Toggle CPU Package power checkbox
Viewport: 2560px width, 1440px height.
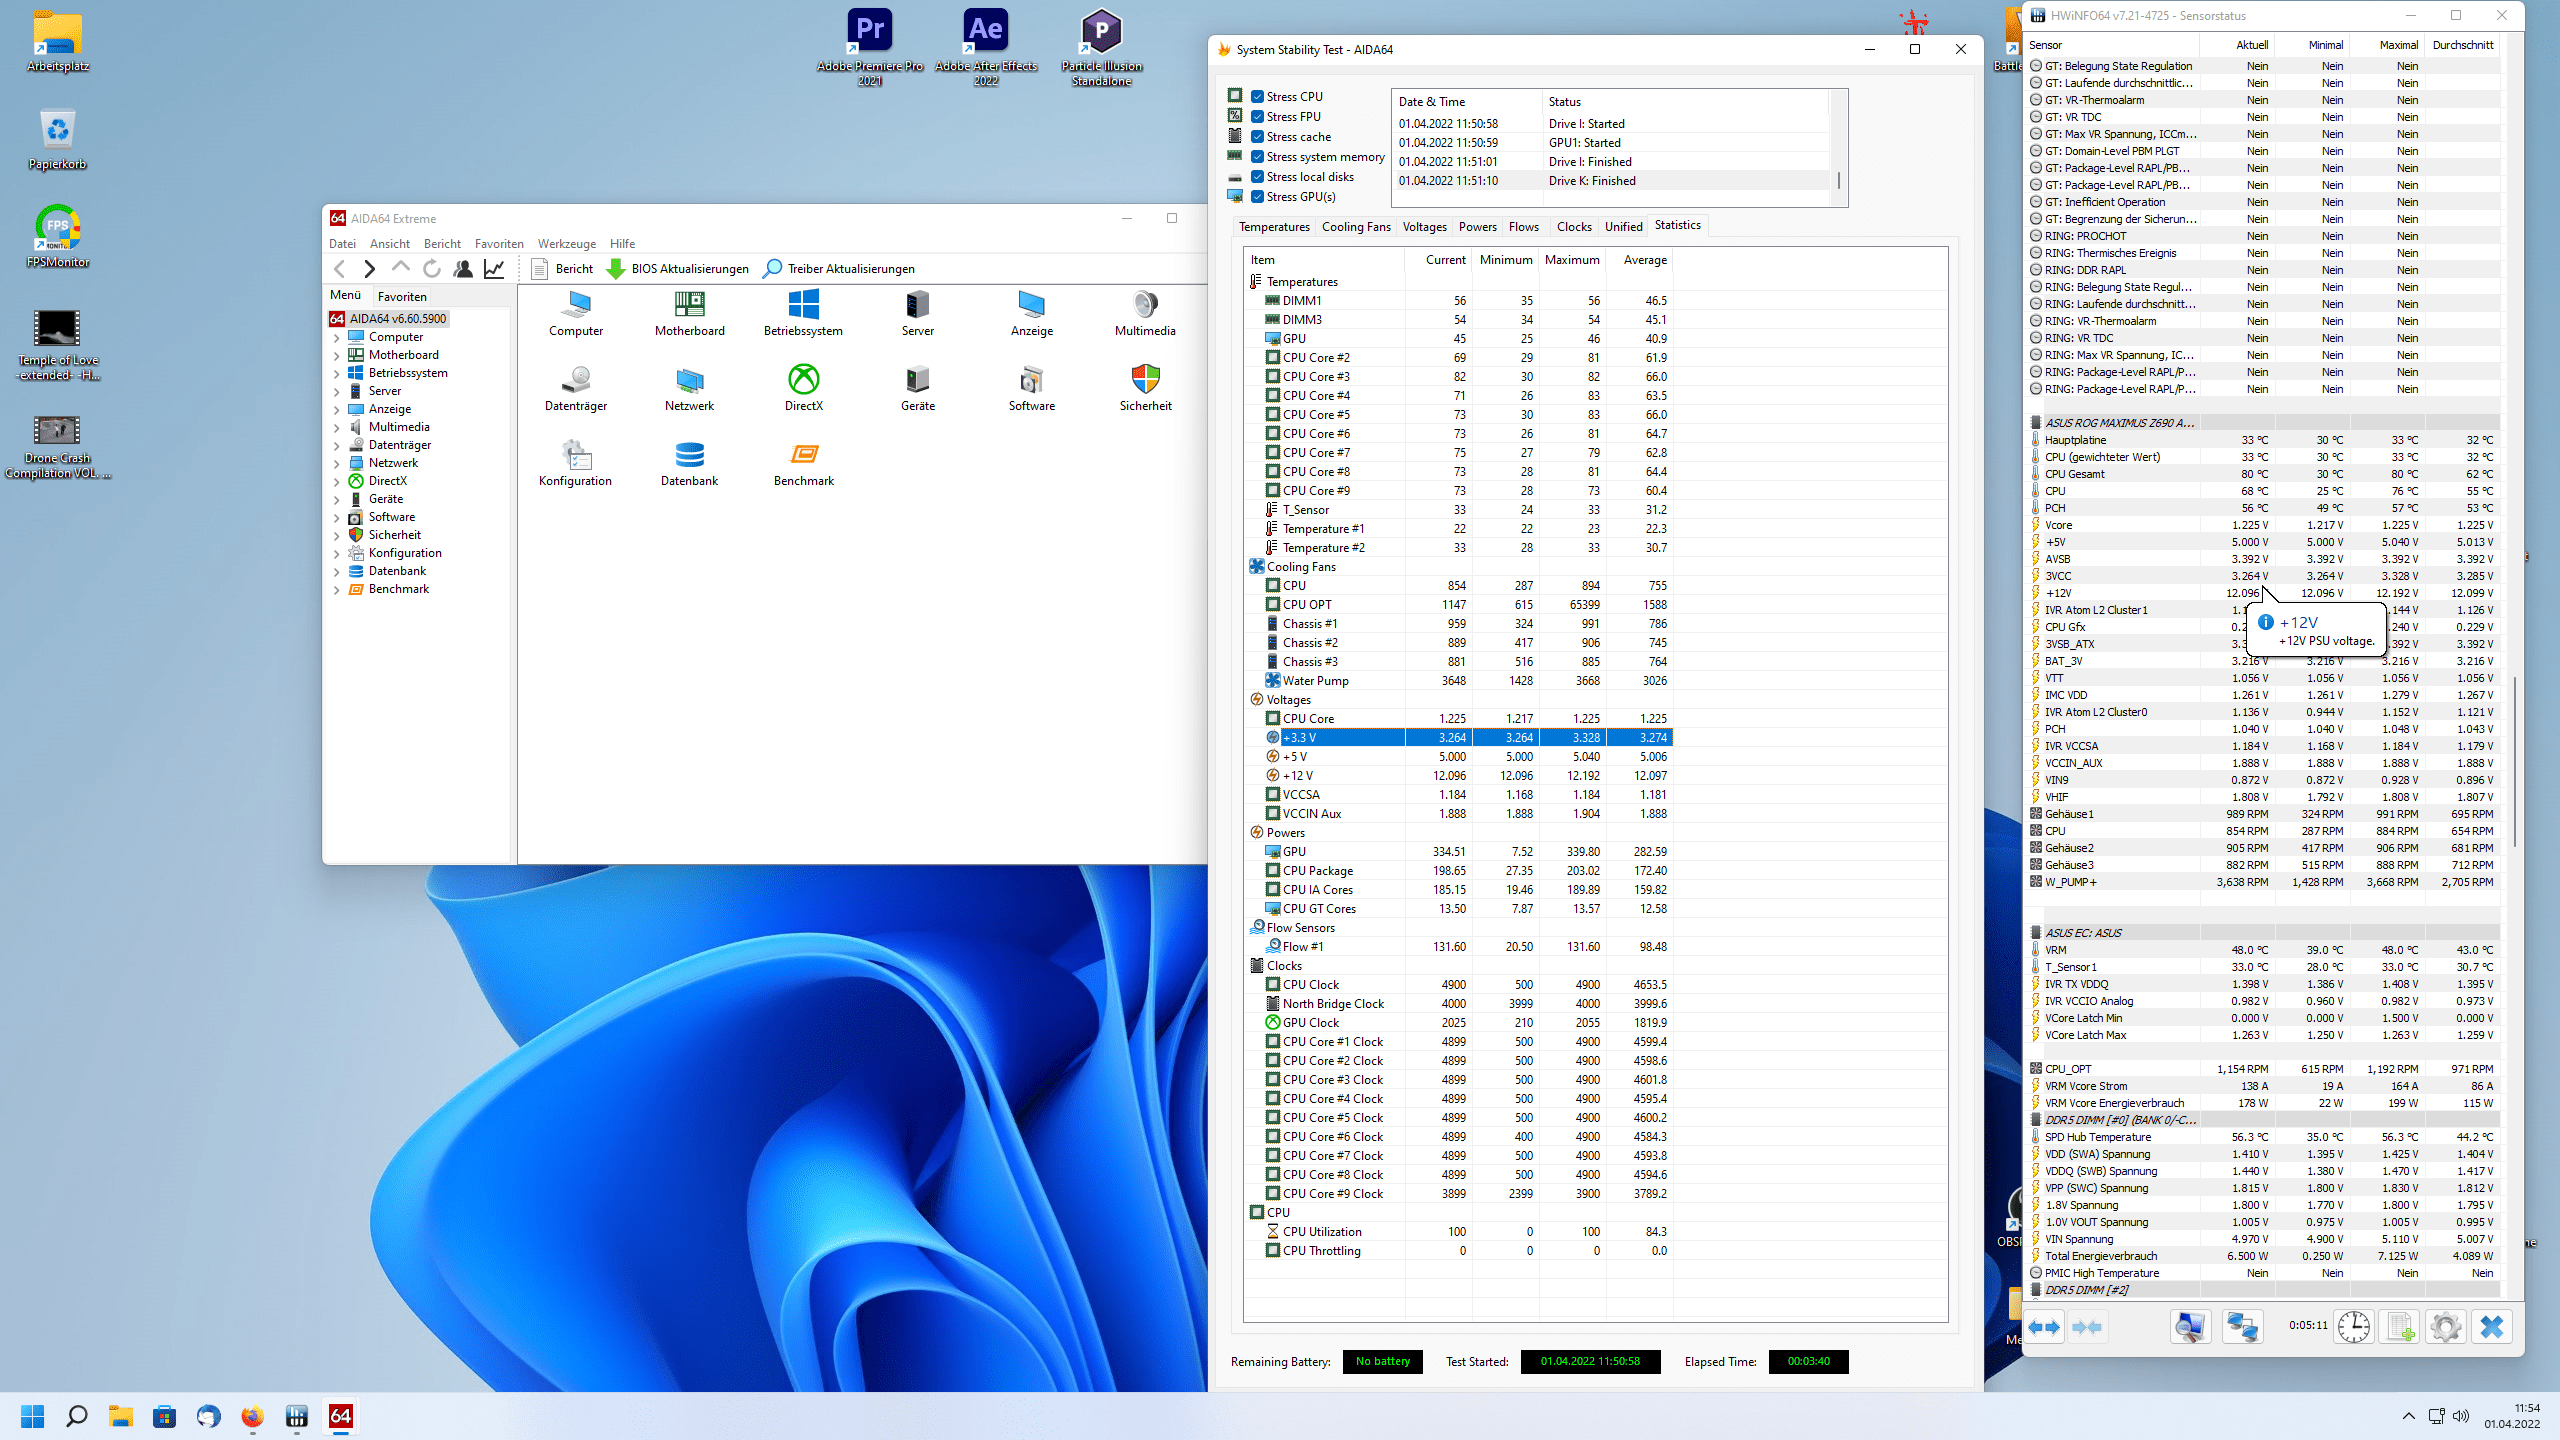tap(1273, 870)
